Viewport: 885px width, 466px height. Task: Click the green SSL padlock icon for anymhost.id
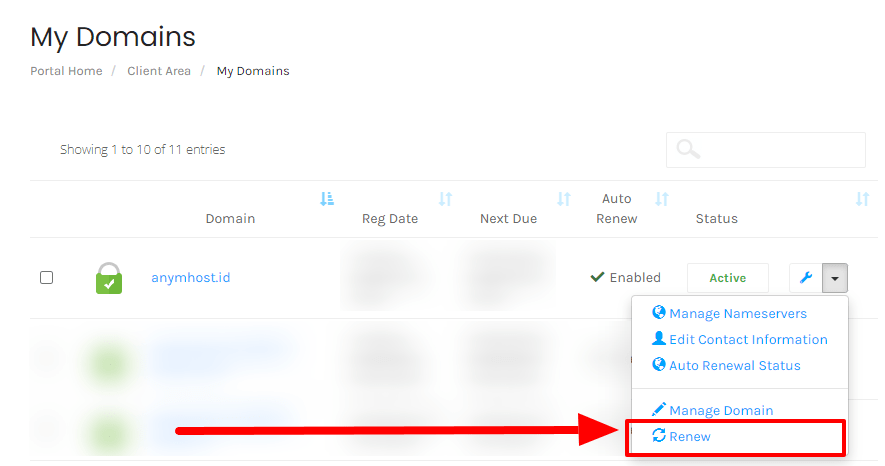click(x=109, y=278)
